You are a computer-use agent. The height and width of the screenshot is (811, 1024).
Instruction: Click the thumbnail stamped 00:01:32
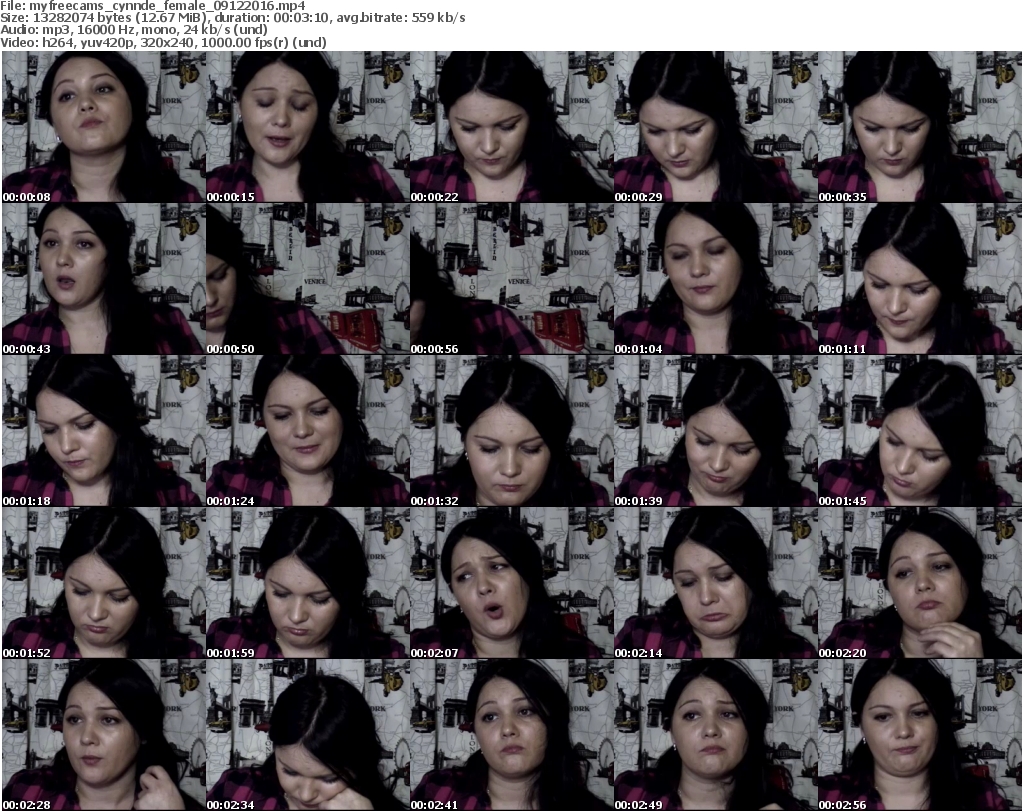tap(511, 431)
